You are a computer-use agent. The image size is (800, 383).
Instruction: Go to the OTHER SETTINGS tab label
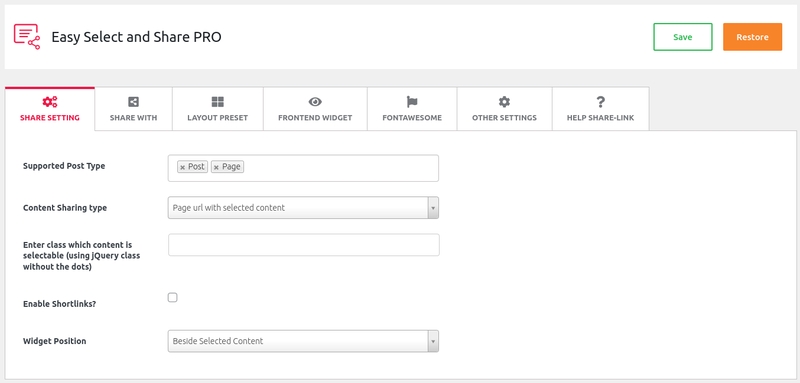[x=504, y=118]
